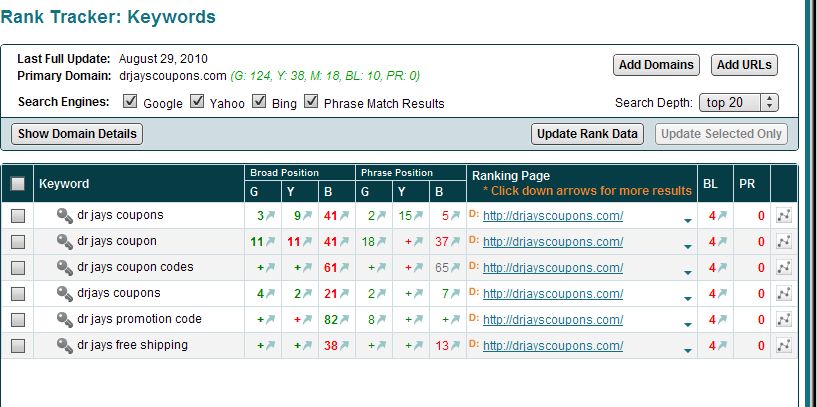Click the Add Domains button

(x=656, y=65)
